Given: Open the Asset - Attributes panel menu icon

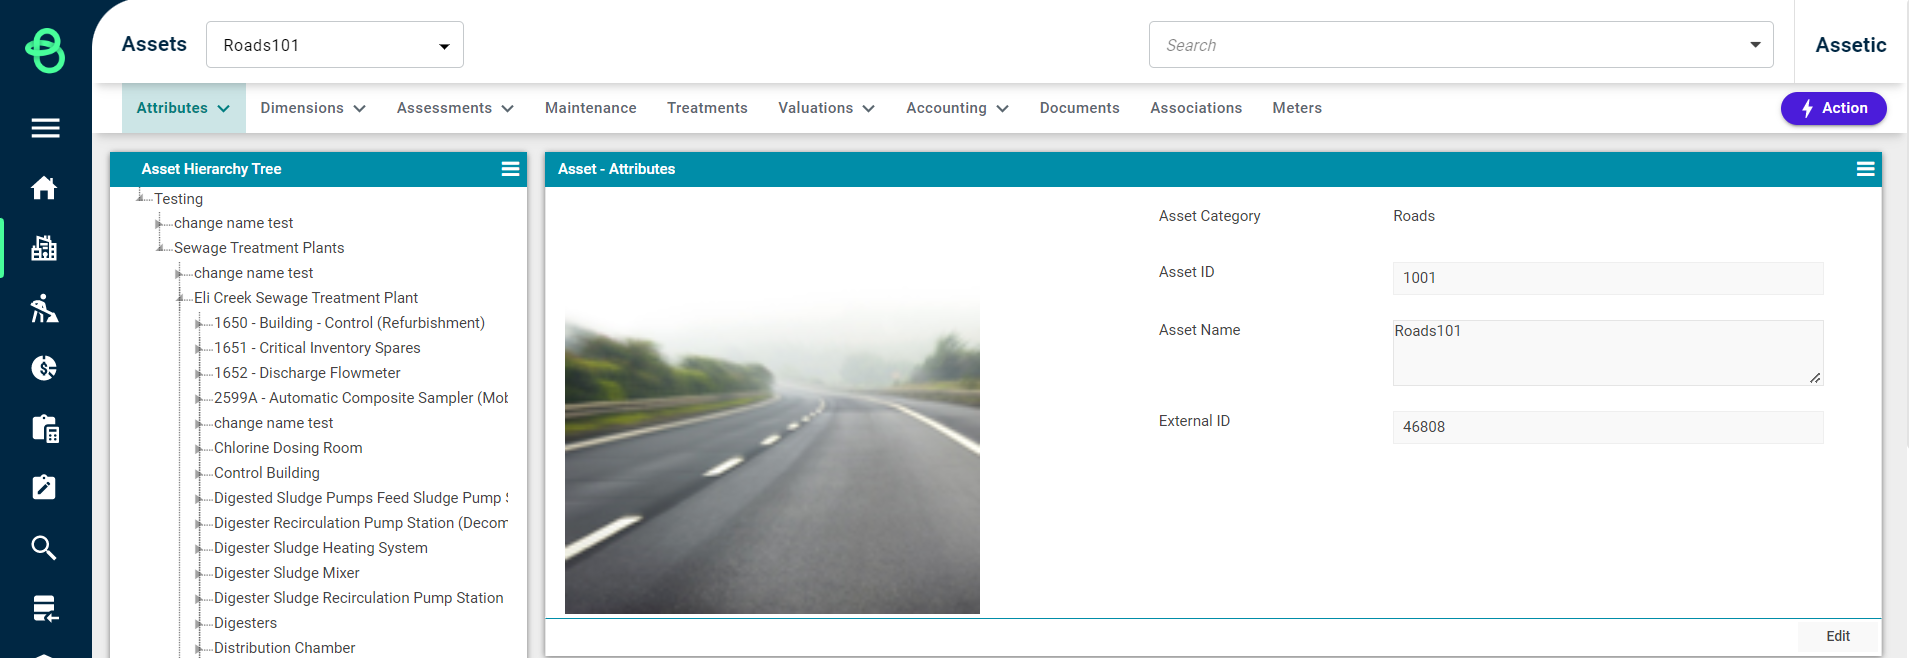Looking at the screenshot, I should [x=1865, y=169].
